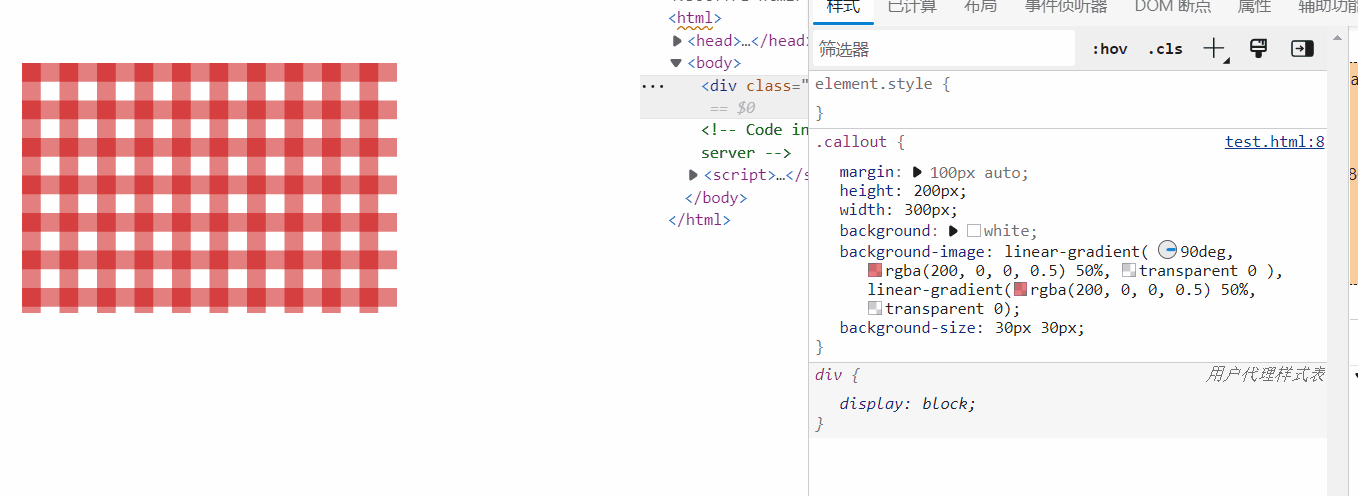Switch to the 布局 tab
The image size is (1358, 496).
[x=980, y=7]
